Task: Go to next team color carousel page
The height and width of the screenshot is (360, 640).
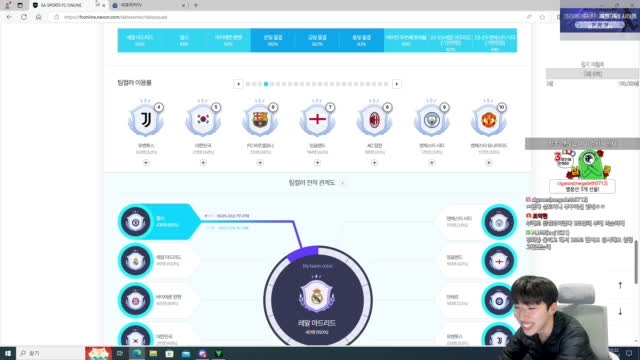Action: click(396, 84)
